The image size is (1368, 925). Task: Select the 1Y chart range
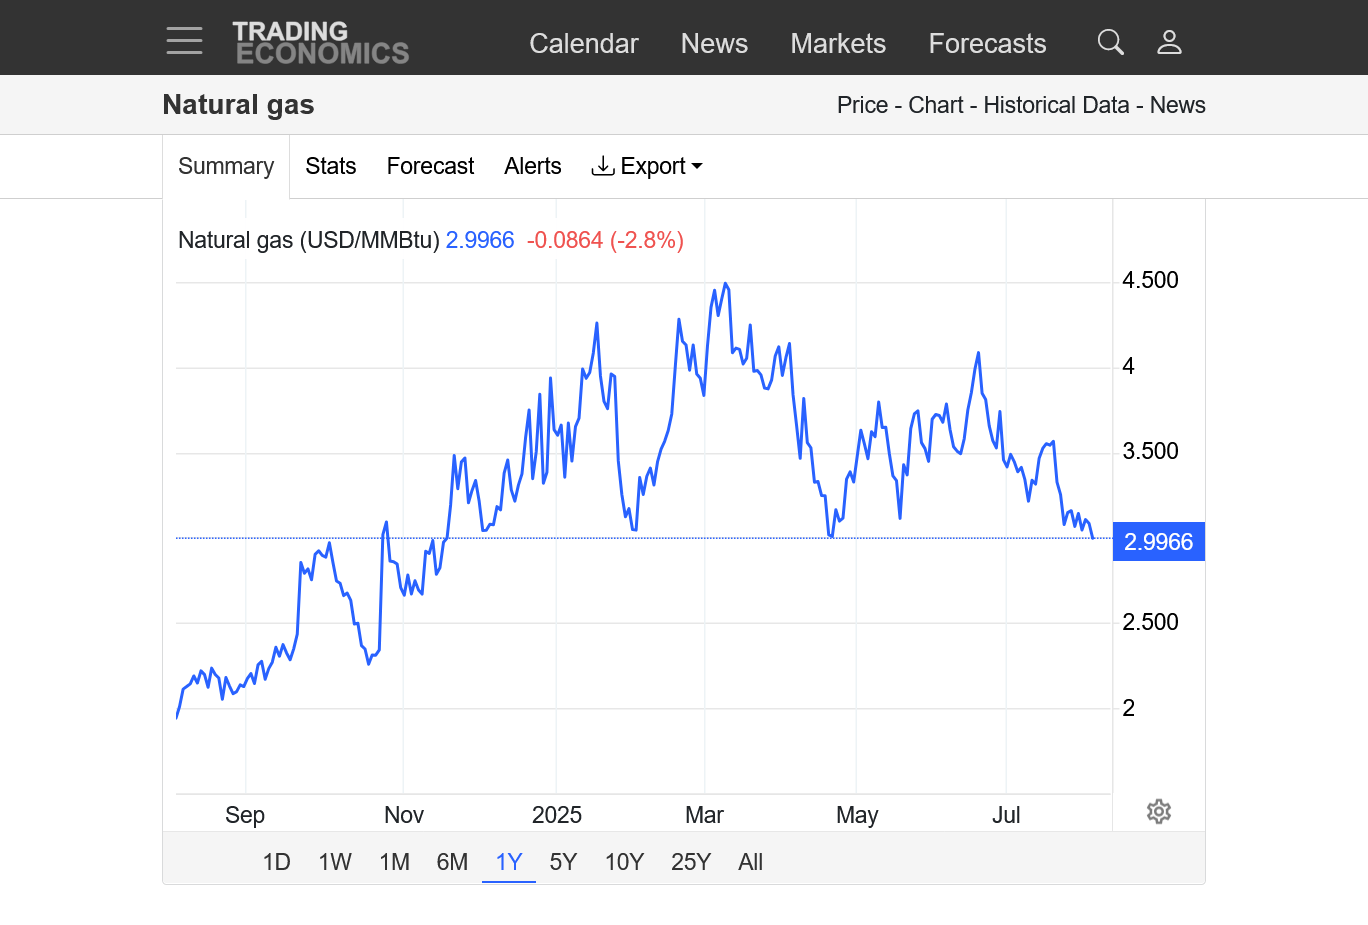[509, 862]
